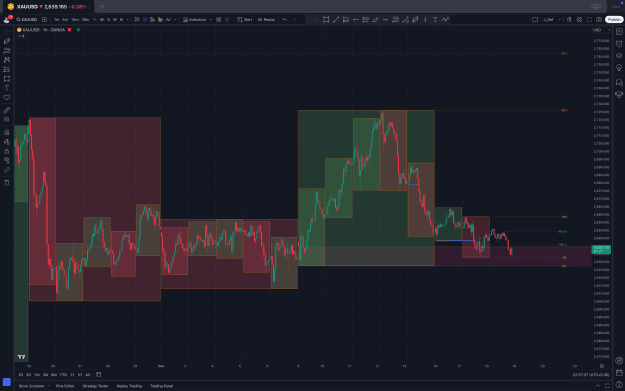Expand the Stock Screener dropdown arrow
This screenshot has height=391, width=625.
point(49,386)
